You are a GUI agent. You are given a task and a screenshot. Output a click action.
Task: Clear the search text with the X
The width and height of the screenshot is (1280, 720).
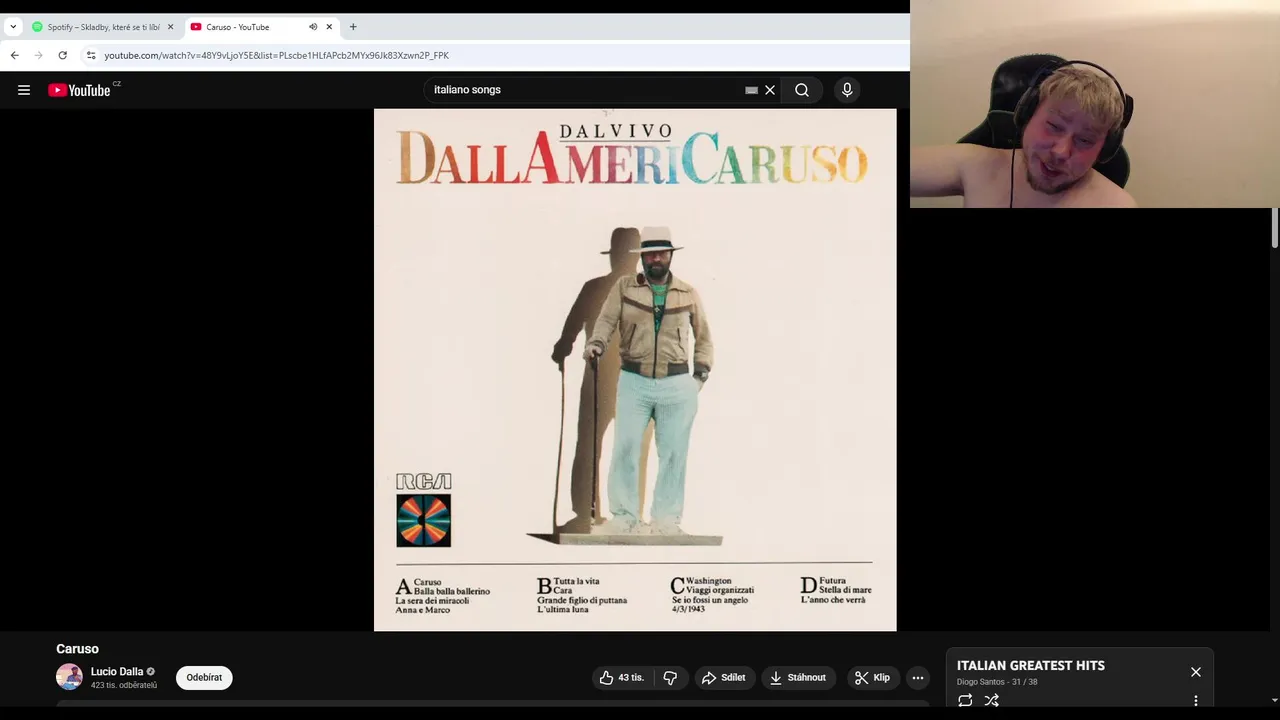point(770,90)
